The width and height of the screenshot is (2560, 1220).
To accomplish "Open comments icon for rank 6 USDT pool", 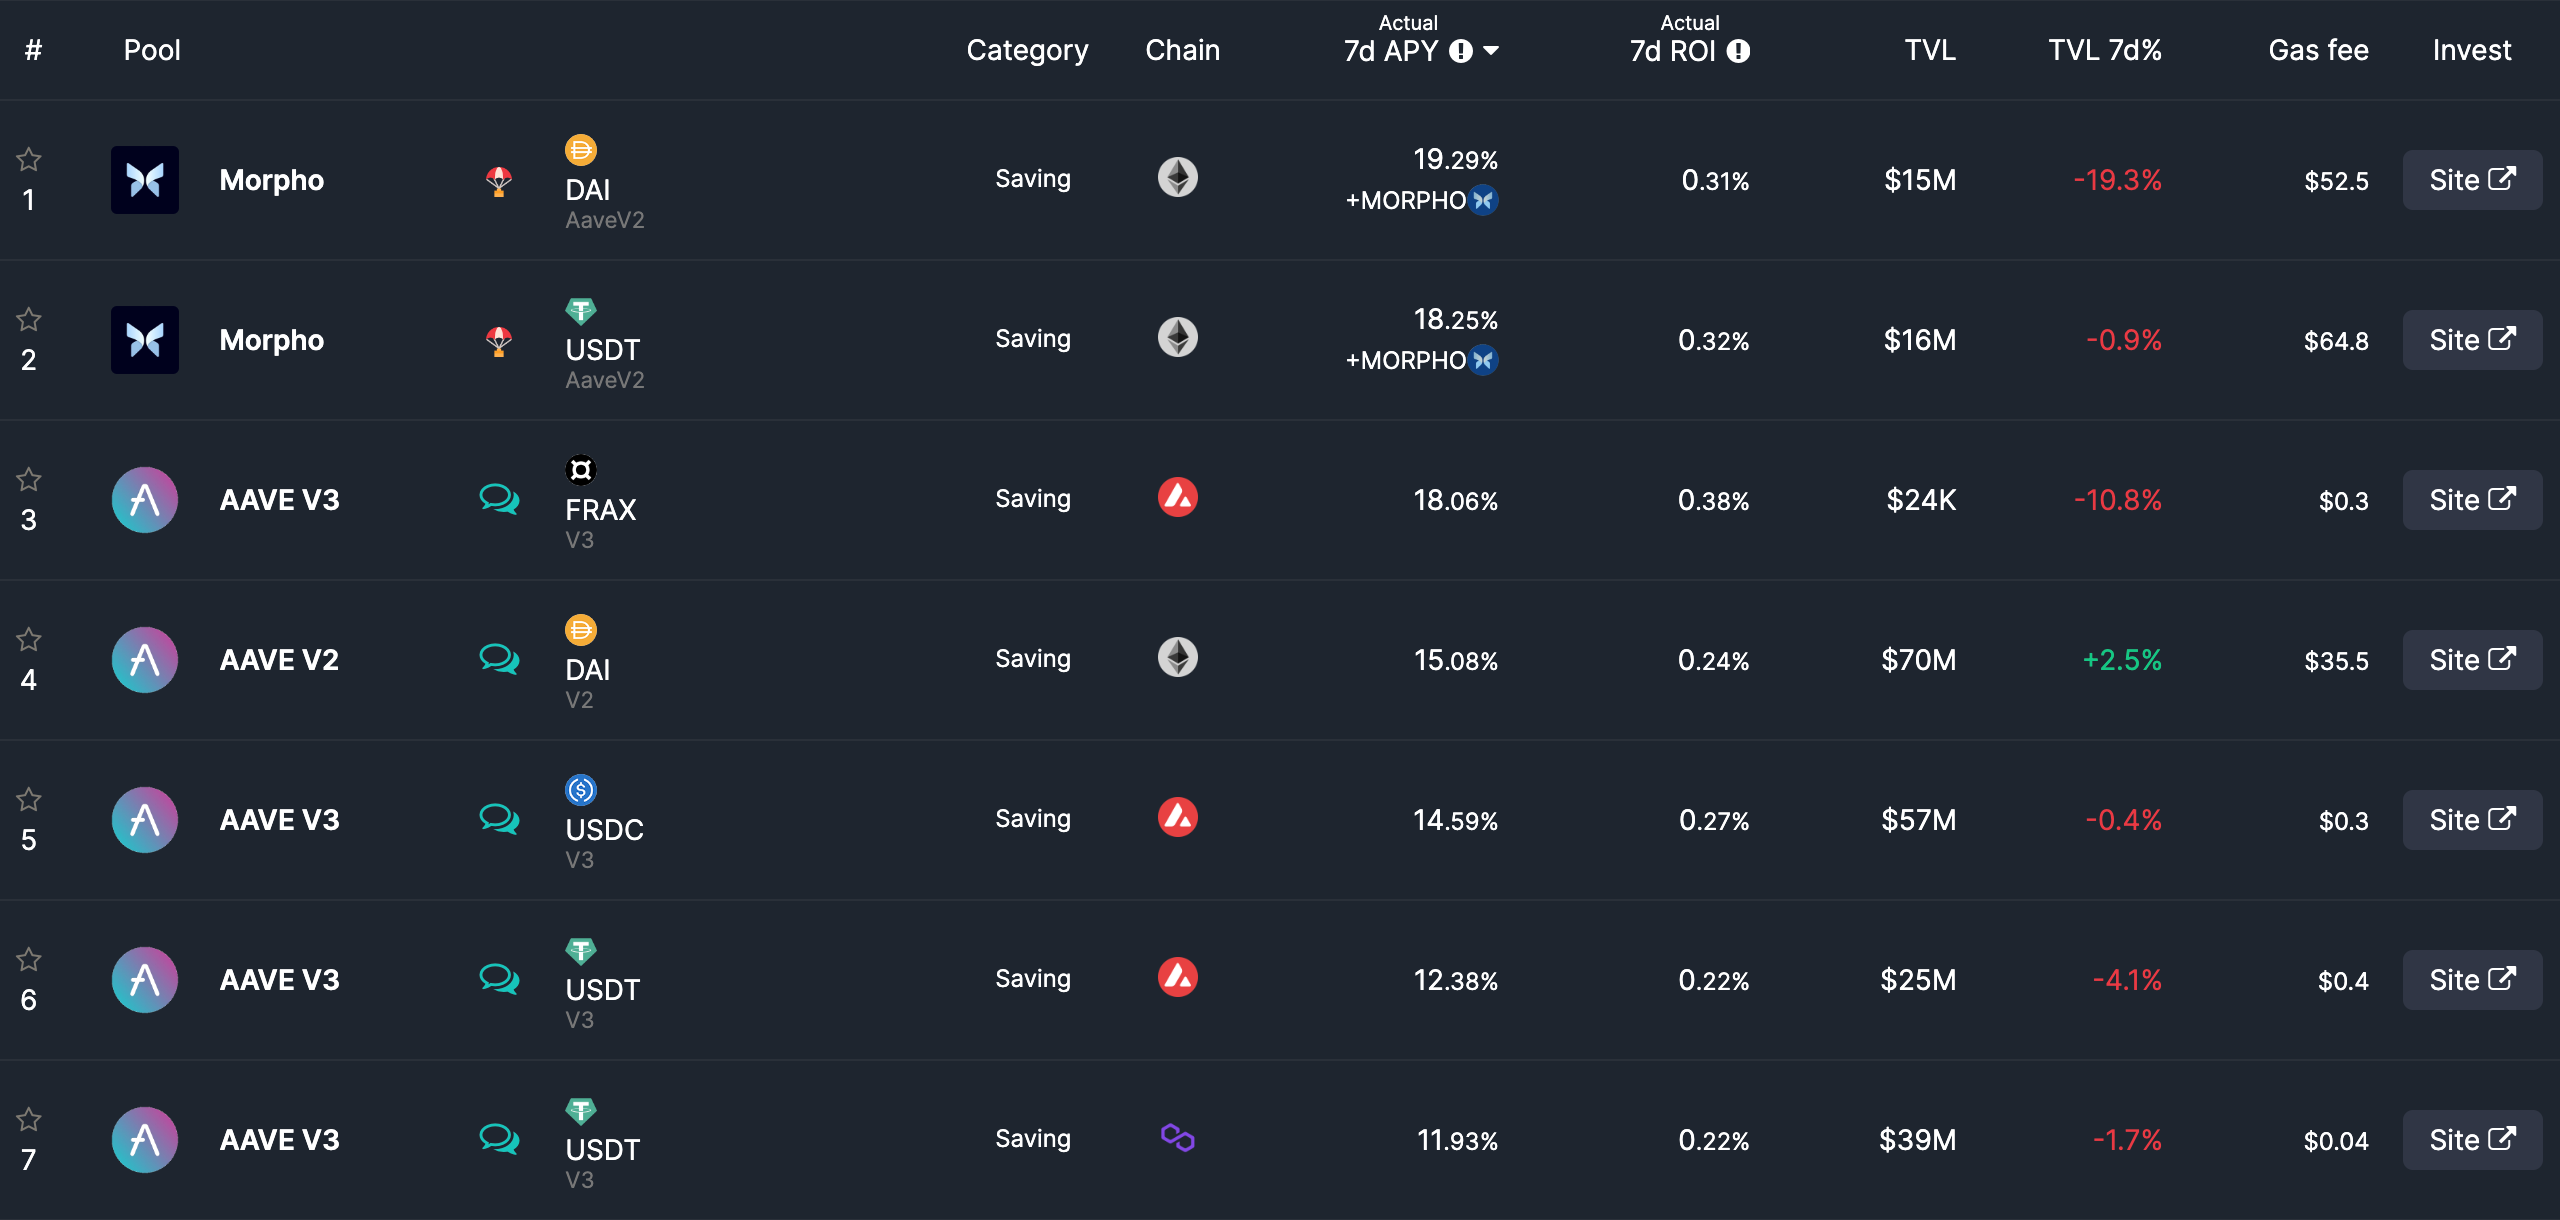I will click(x=499, y=978).
